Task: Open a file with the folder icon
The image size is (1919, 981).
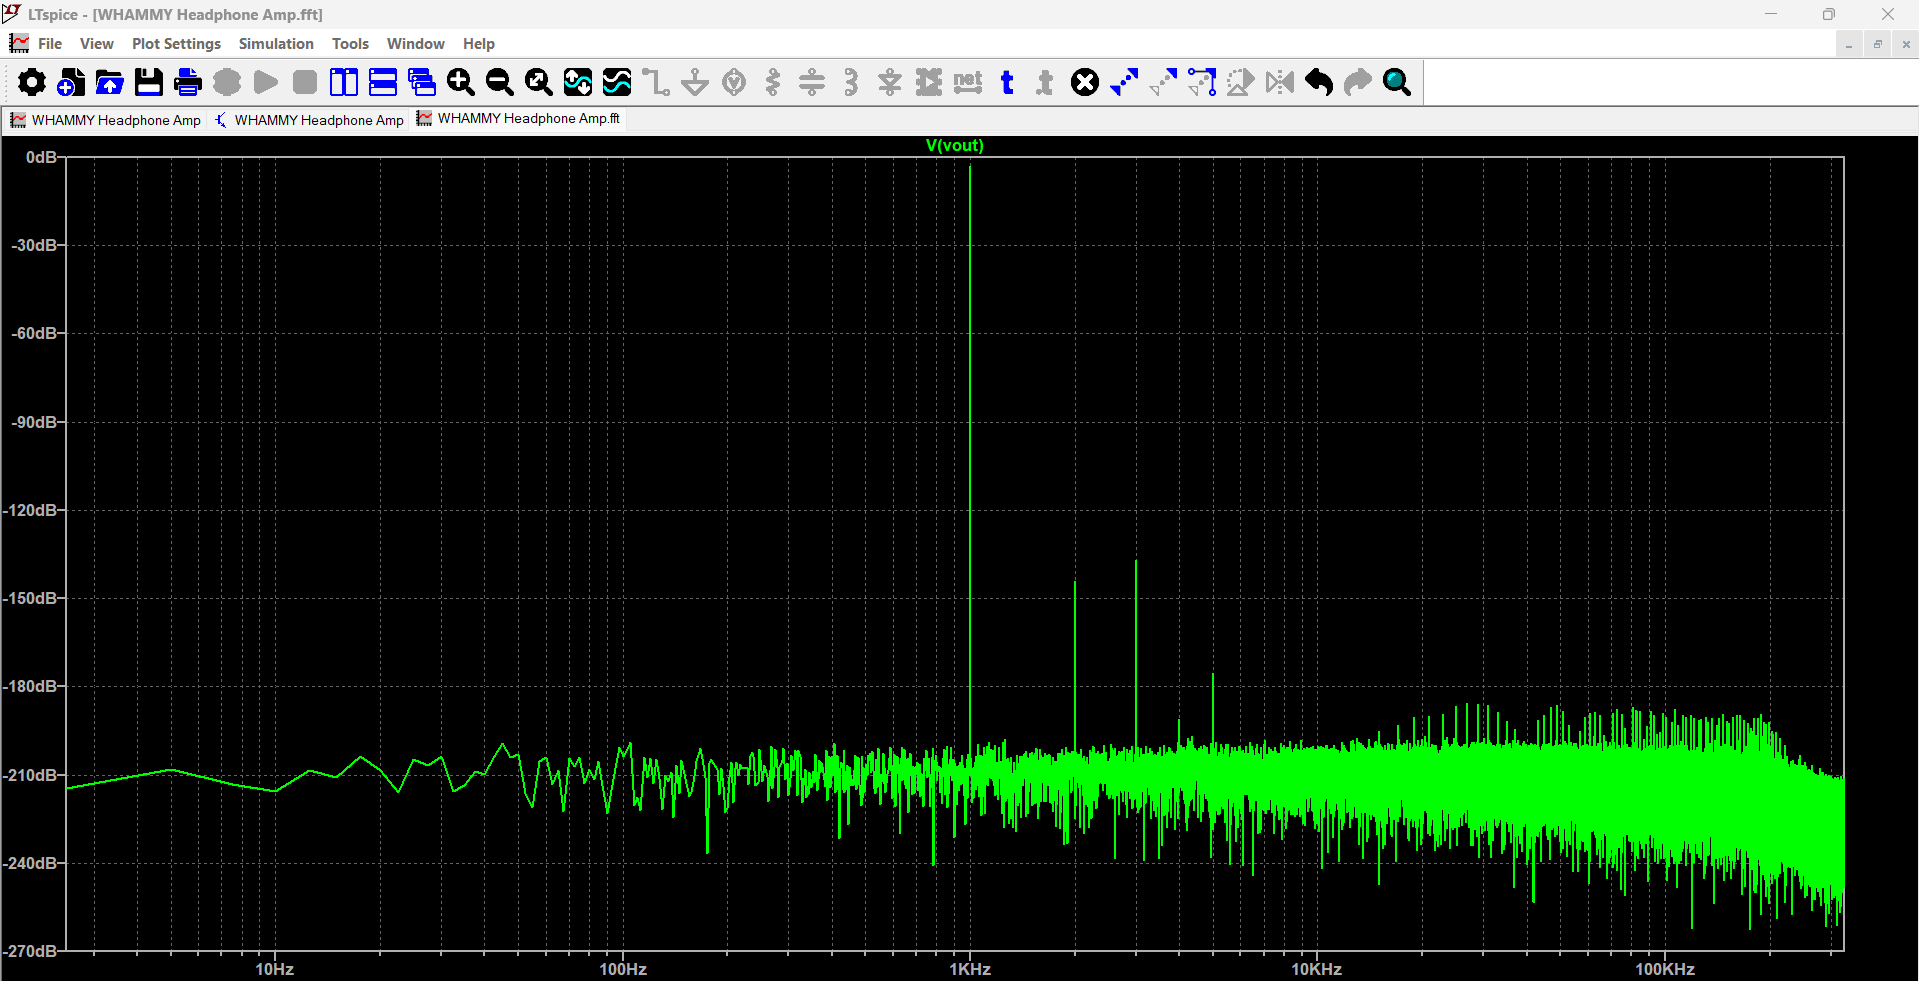Action: (x=110, y=82)
